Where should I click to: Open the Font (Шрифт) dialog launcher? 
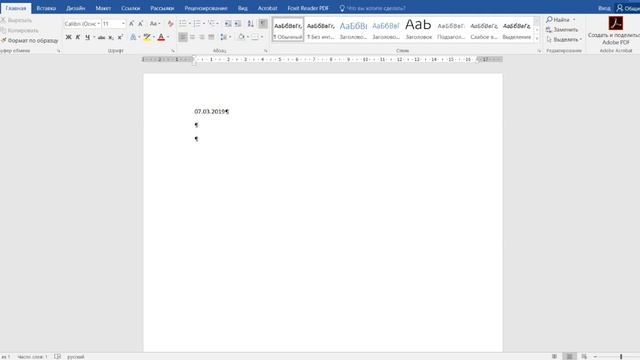(173, 51)
